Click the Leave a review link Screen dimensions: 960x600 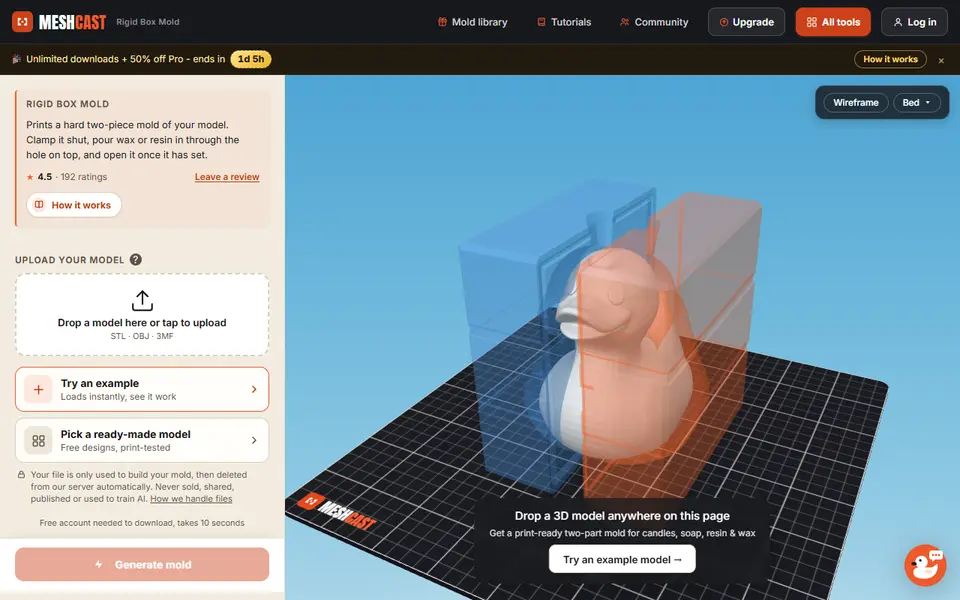(227, 177)
